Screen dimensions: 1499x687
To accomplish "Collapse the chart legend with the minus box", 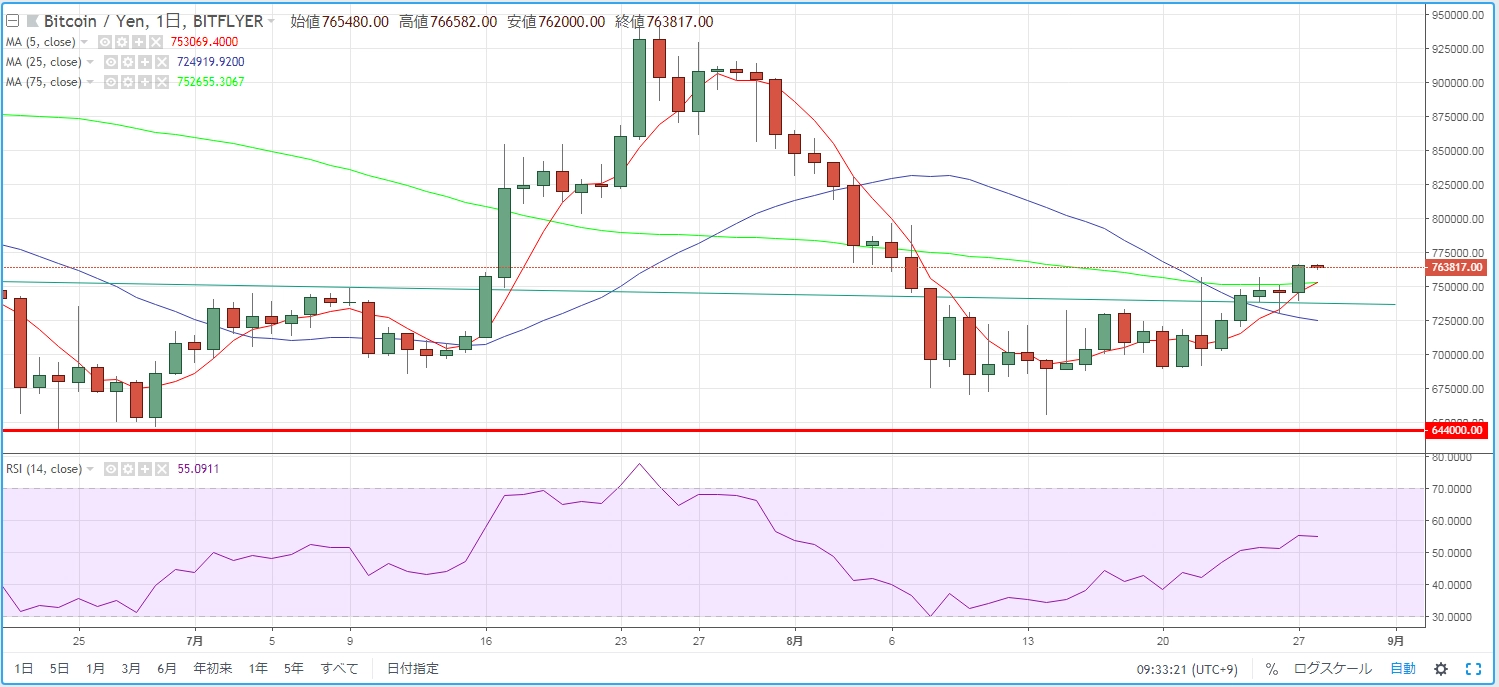I will click(12, 21).
